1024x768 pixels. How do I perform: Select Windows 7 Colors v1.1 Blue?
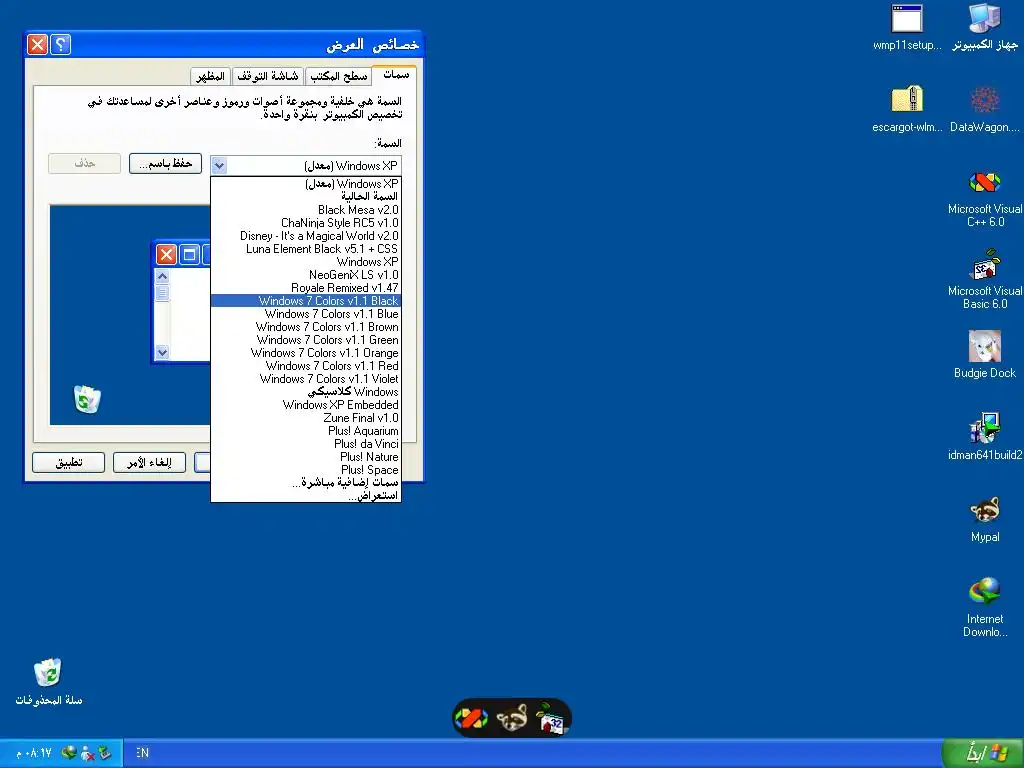coord(306,314)
